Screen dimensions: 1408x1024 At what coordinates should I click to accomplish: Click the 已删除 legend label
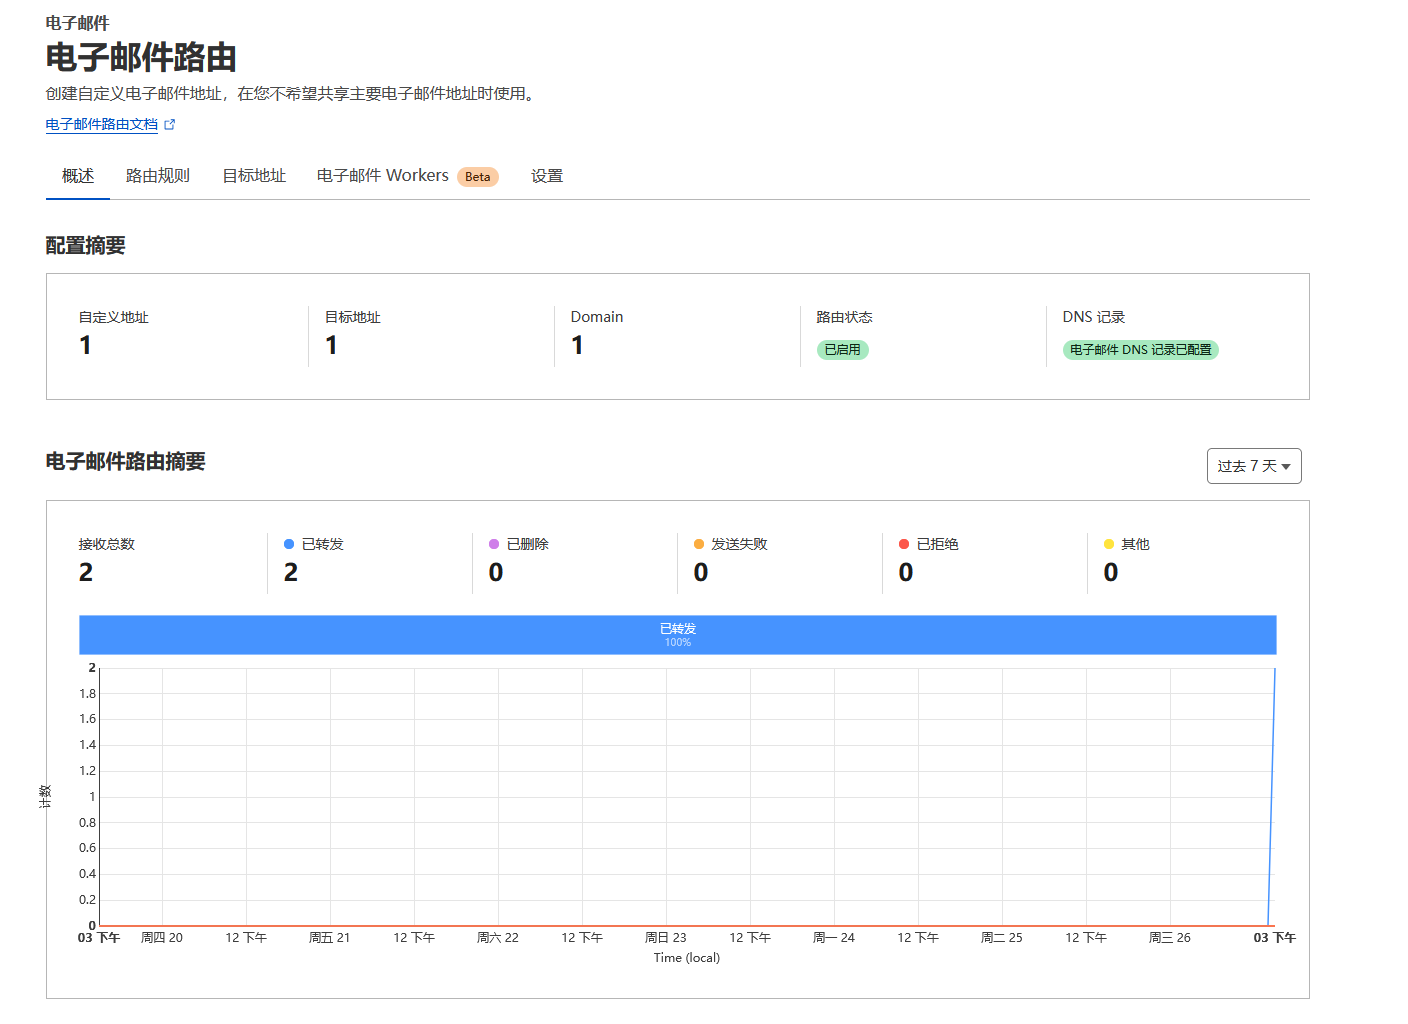coord(528,544)
